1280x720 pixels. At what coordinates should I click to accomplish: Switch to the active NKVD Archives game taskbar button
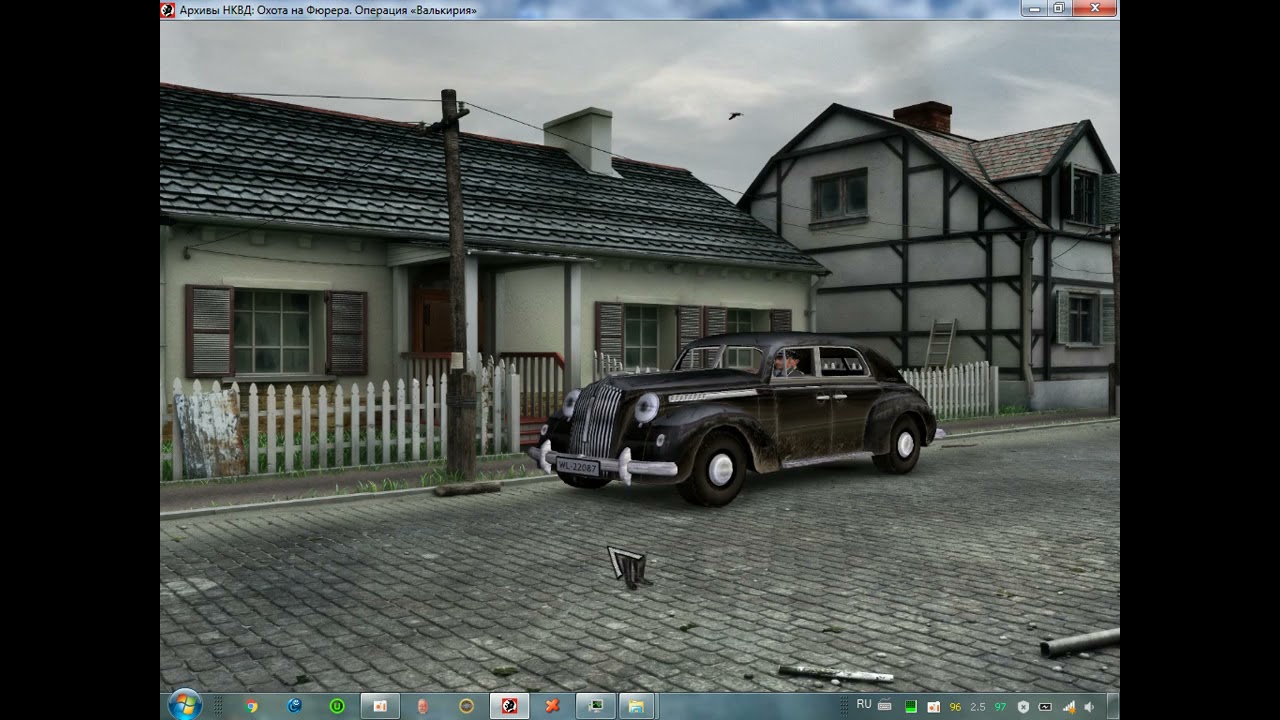point(509,706)
